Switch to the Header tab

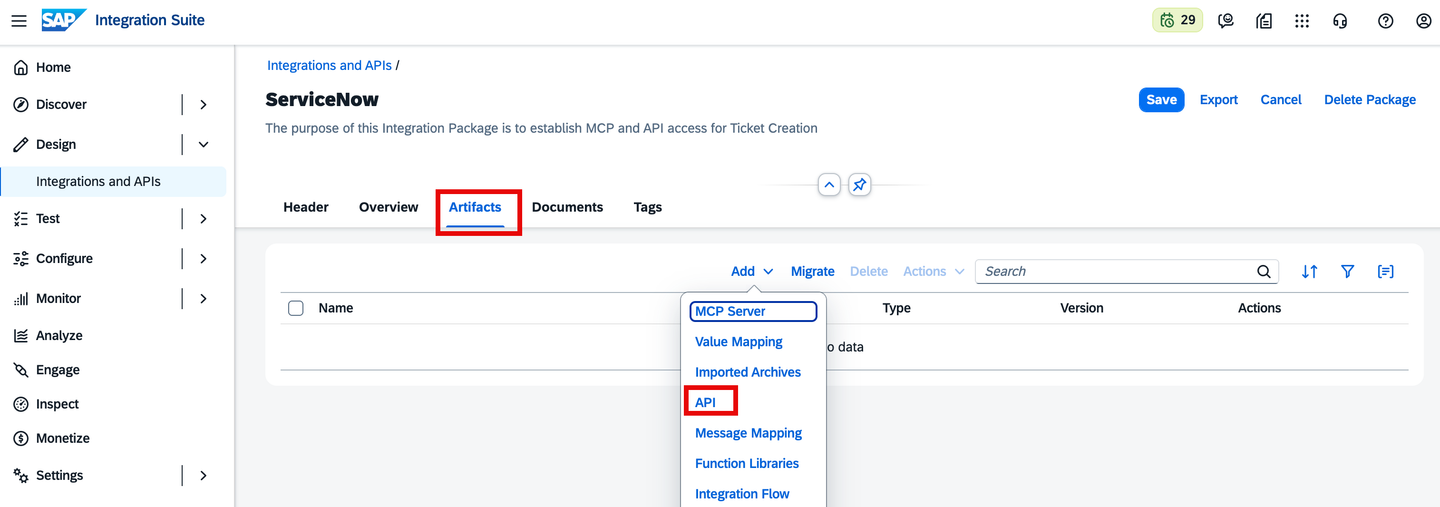pos(306,207)
